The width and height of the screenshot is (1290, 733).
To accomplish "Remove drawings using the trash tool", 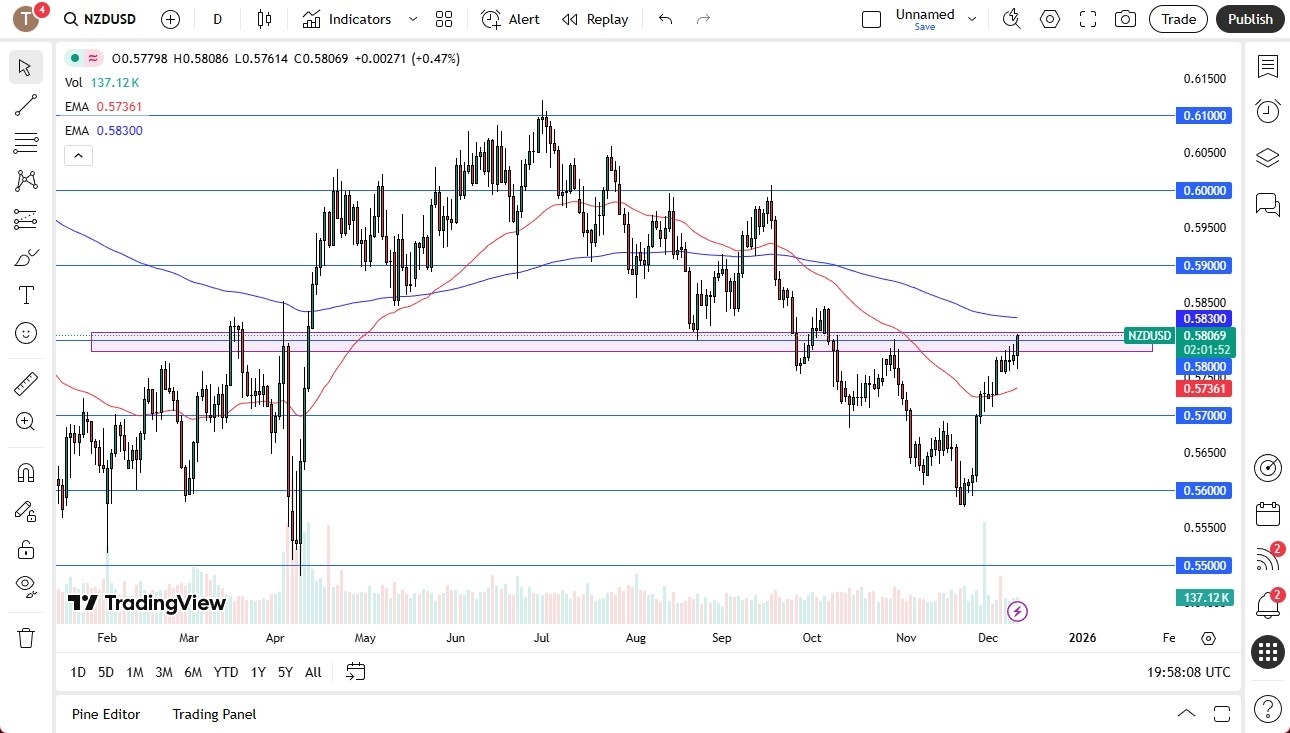I will (x=26, y=637).
